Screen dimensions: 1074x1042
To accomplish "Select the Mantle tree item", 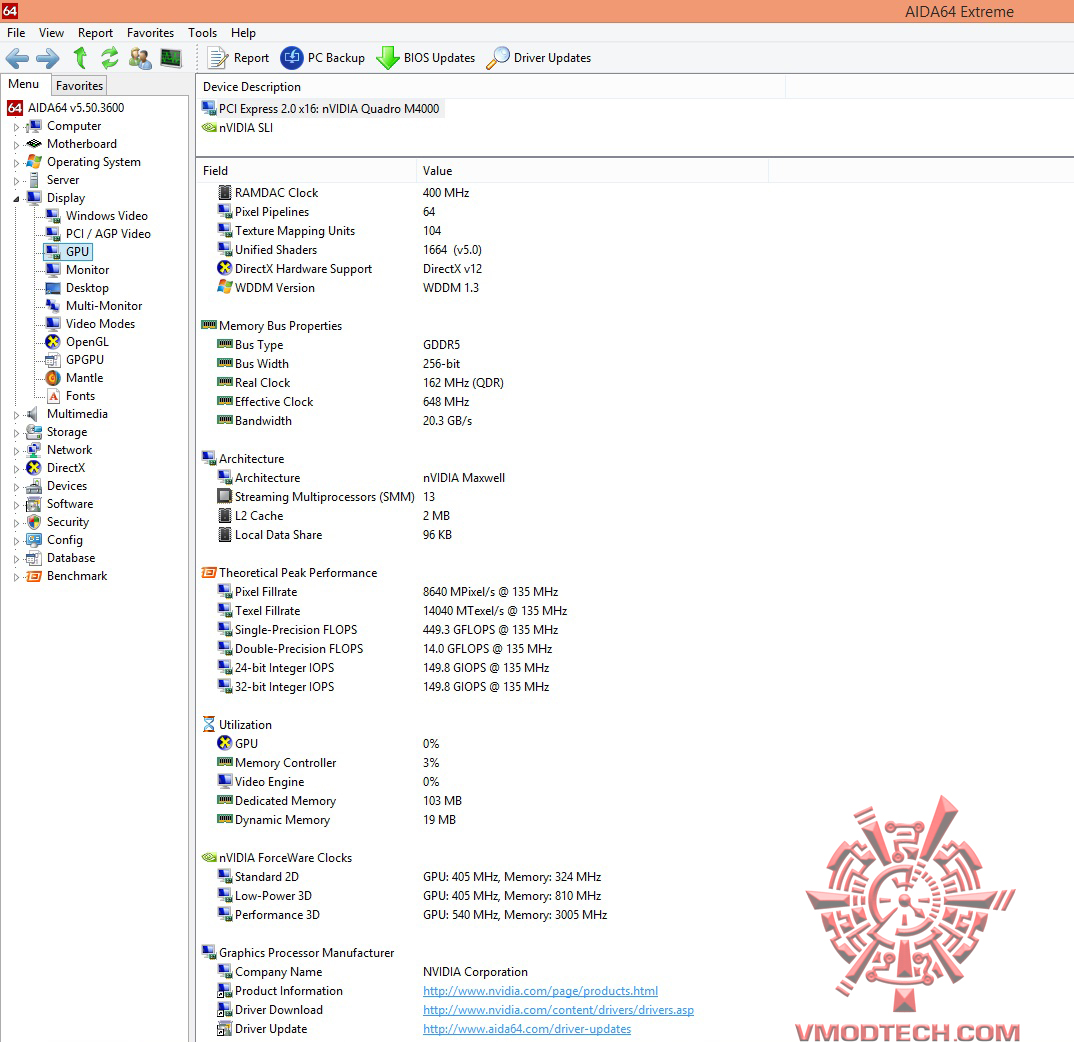I will tap(84, 377).
